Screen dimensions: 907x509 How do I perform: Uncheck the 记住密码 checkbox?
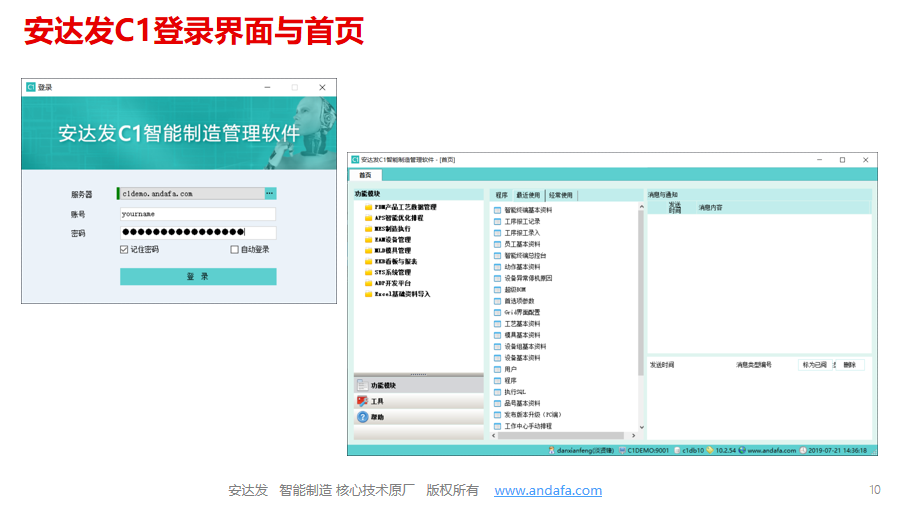pyautogui.click(x=124, y=249)
